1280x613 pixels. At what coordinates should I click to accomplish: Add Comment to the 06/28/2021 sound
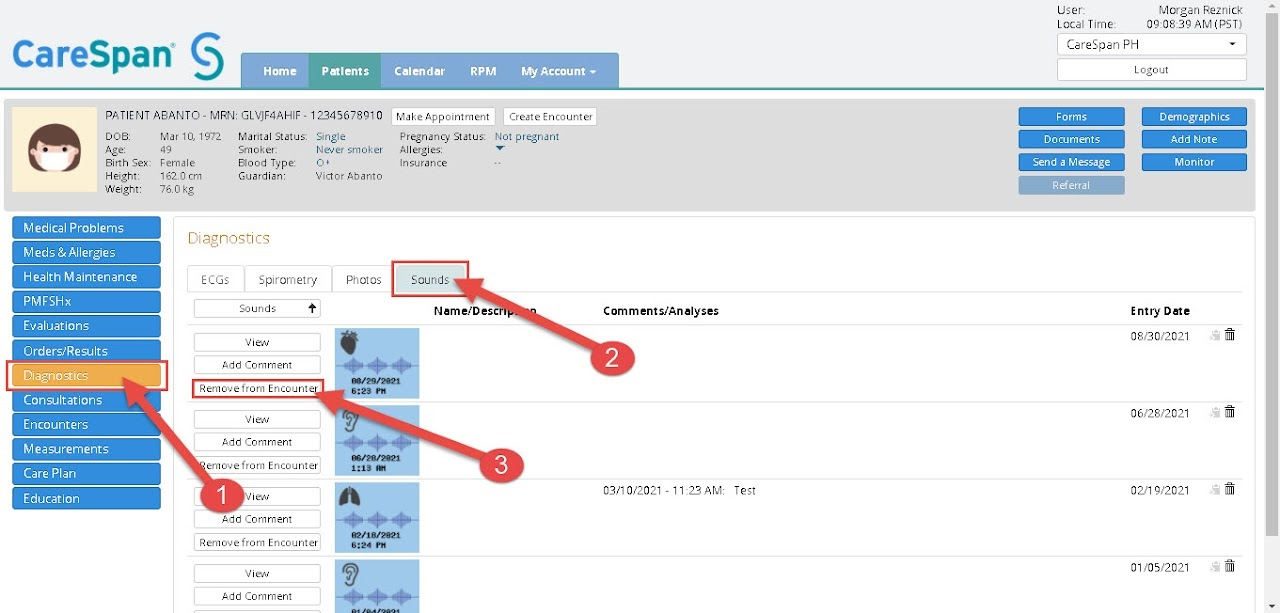(257, 442)
